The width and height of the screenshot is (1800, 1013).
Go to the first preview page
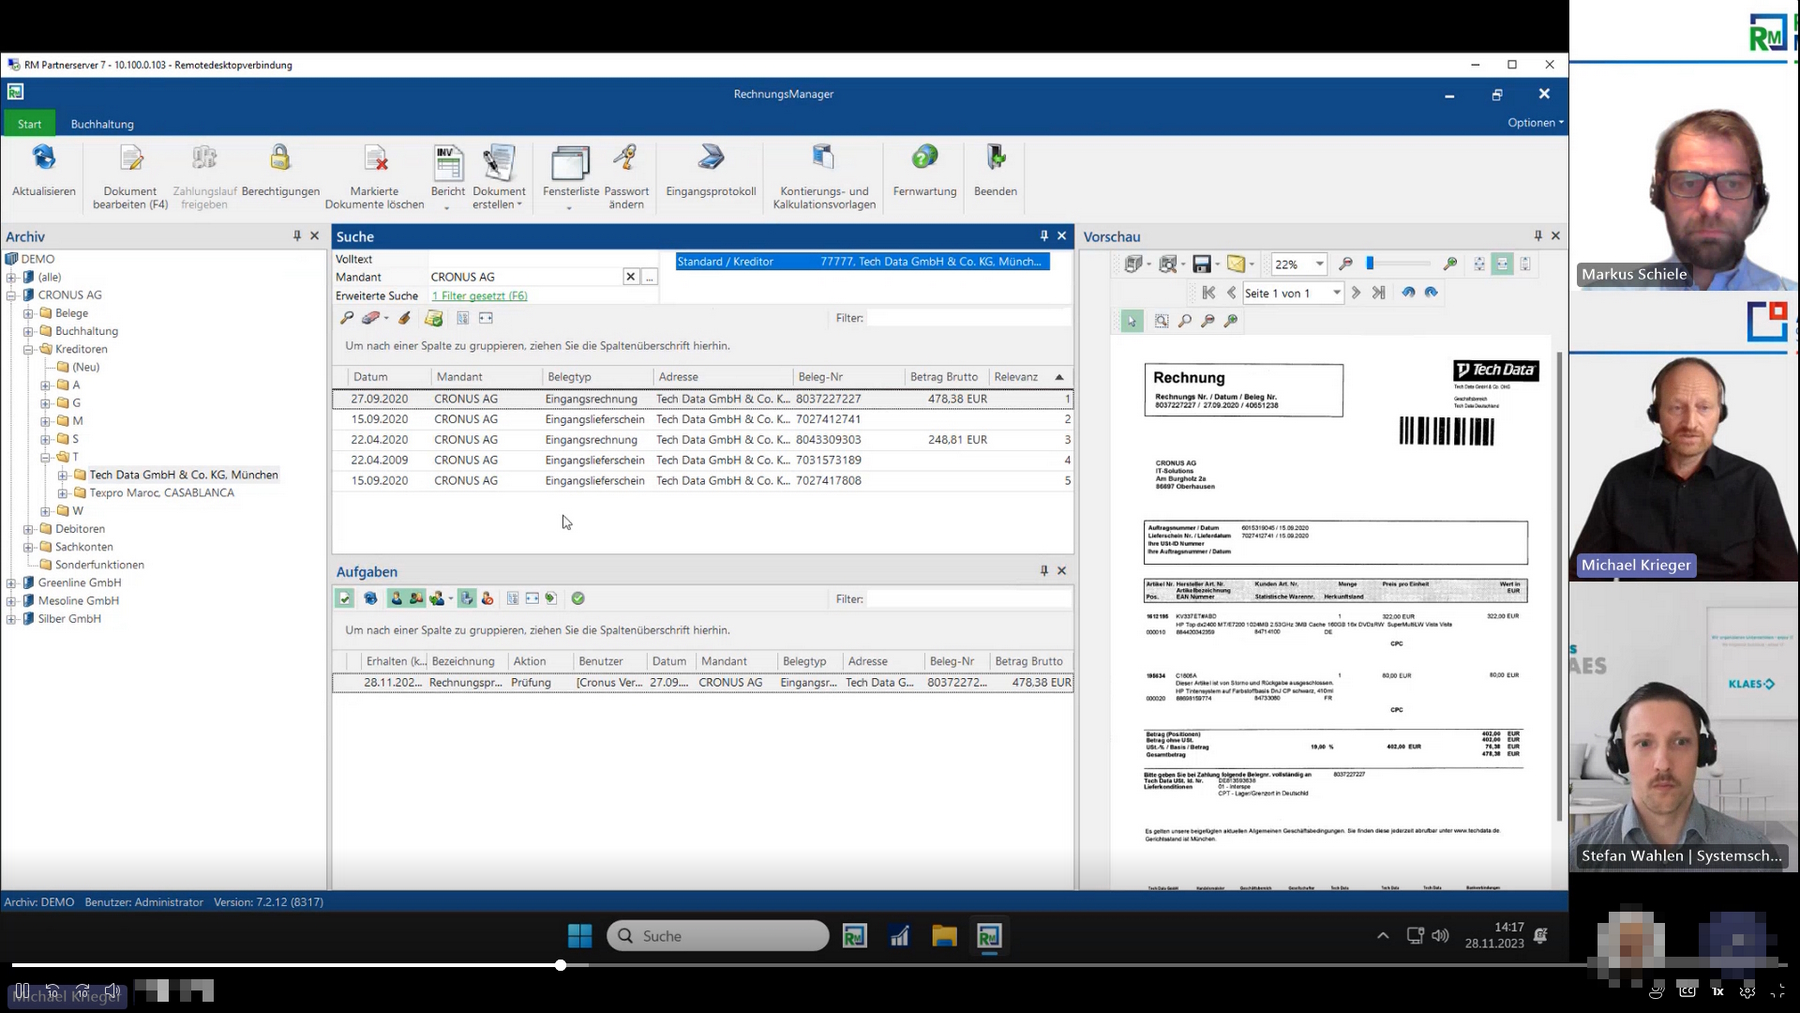click(x=1209, y=293)
